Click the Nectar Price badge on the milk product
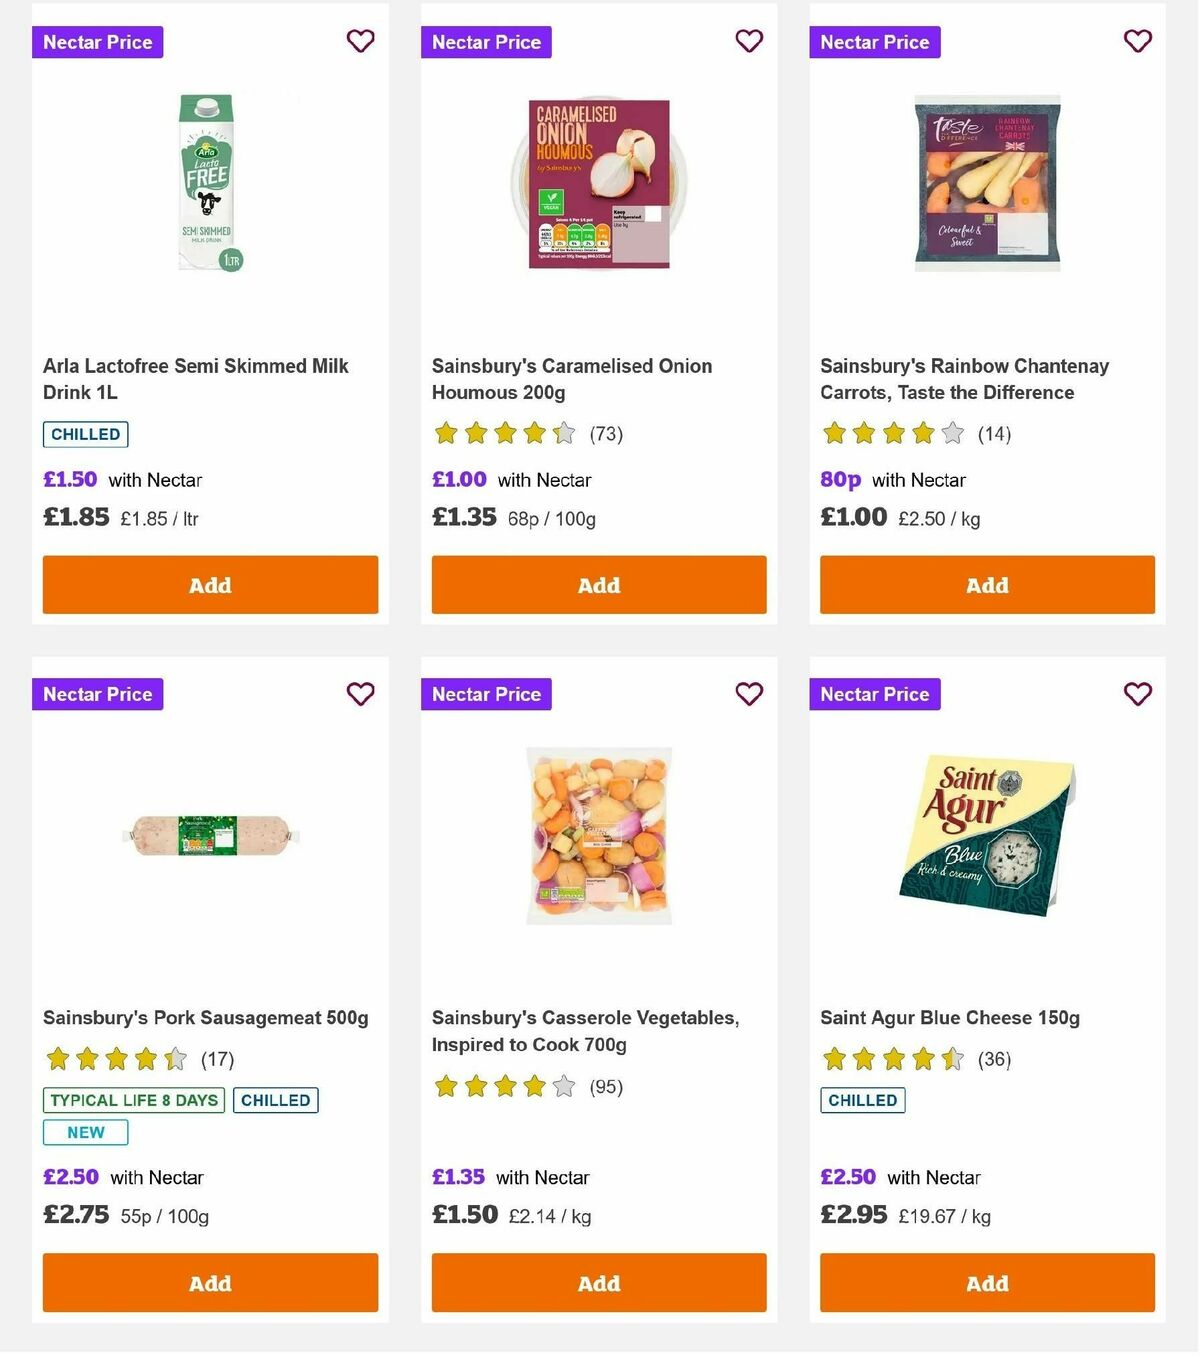The height and width of the screenshot is (1355, 1200). pos(97,42)
